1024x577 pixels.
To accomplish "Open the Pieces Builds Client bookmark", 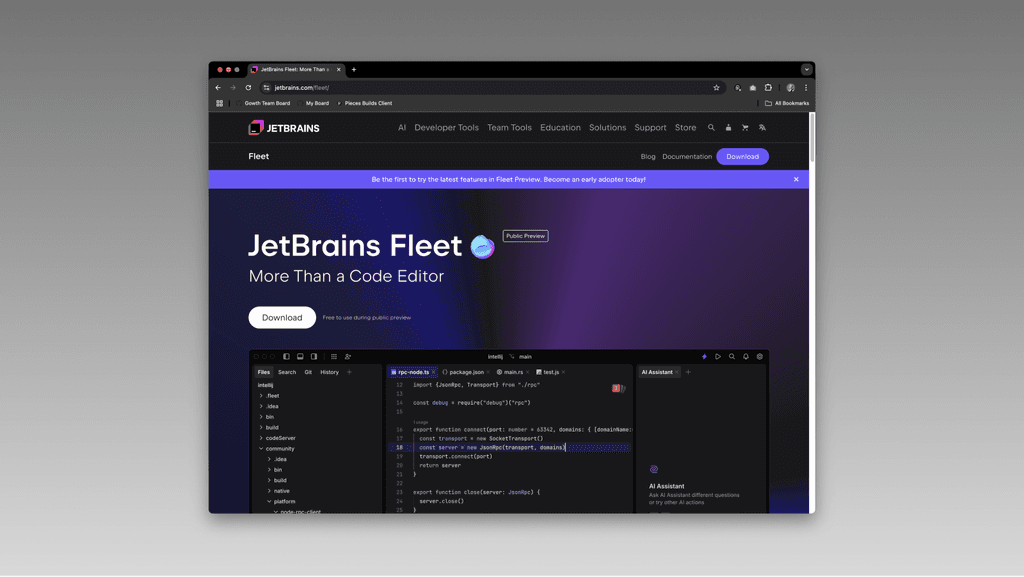I will click(x=364, y=103).
